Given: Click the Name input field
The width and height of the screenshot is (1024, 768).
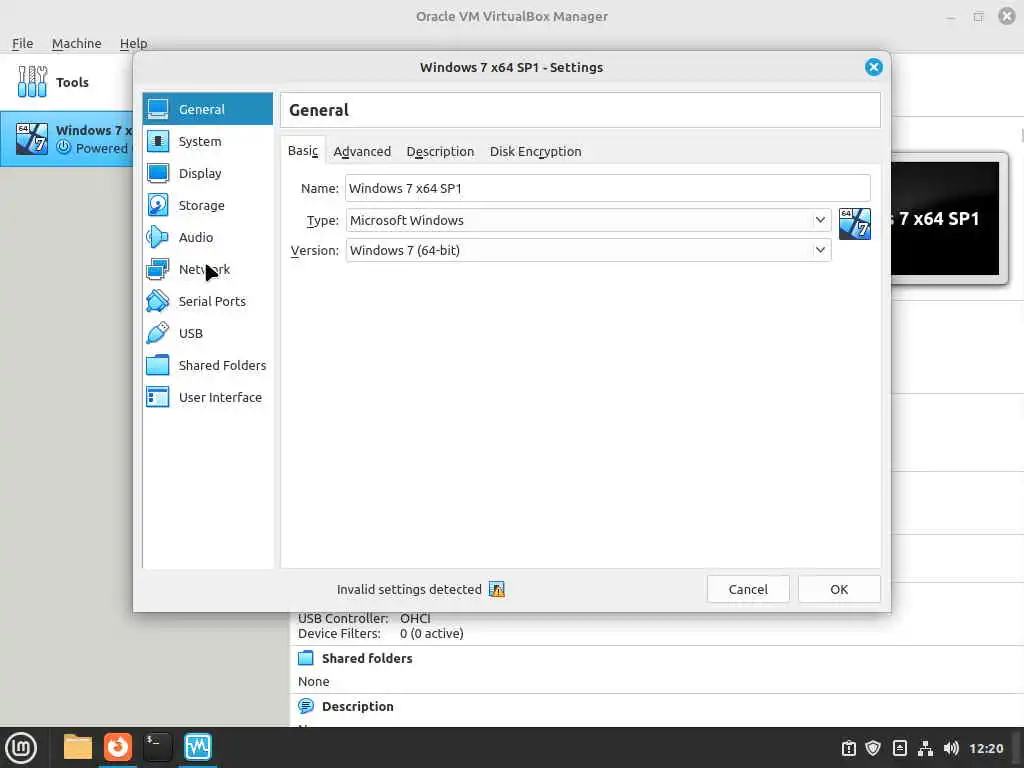Looking at the screenshot, I should 607,188.
